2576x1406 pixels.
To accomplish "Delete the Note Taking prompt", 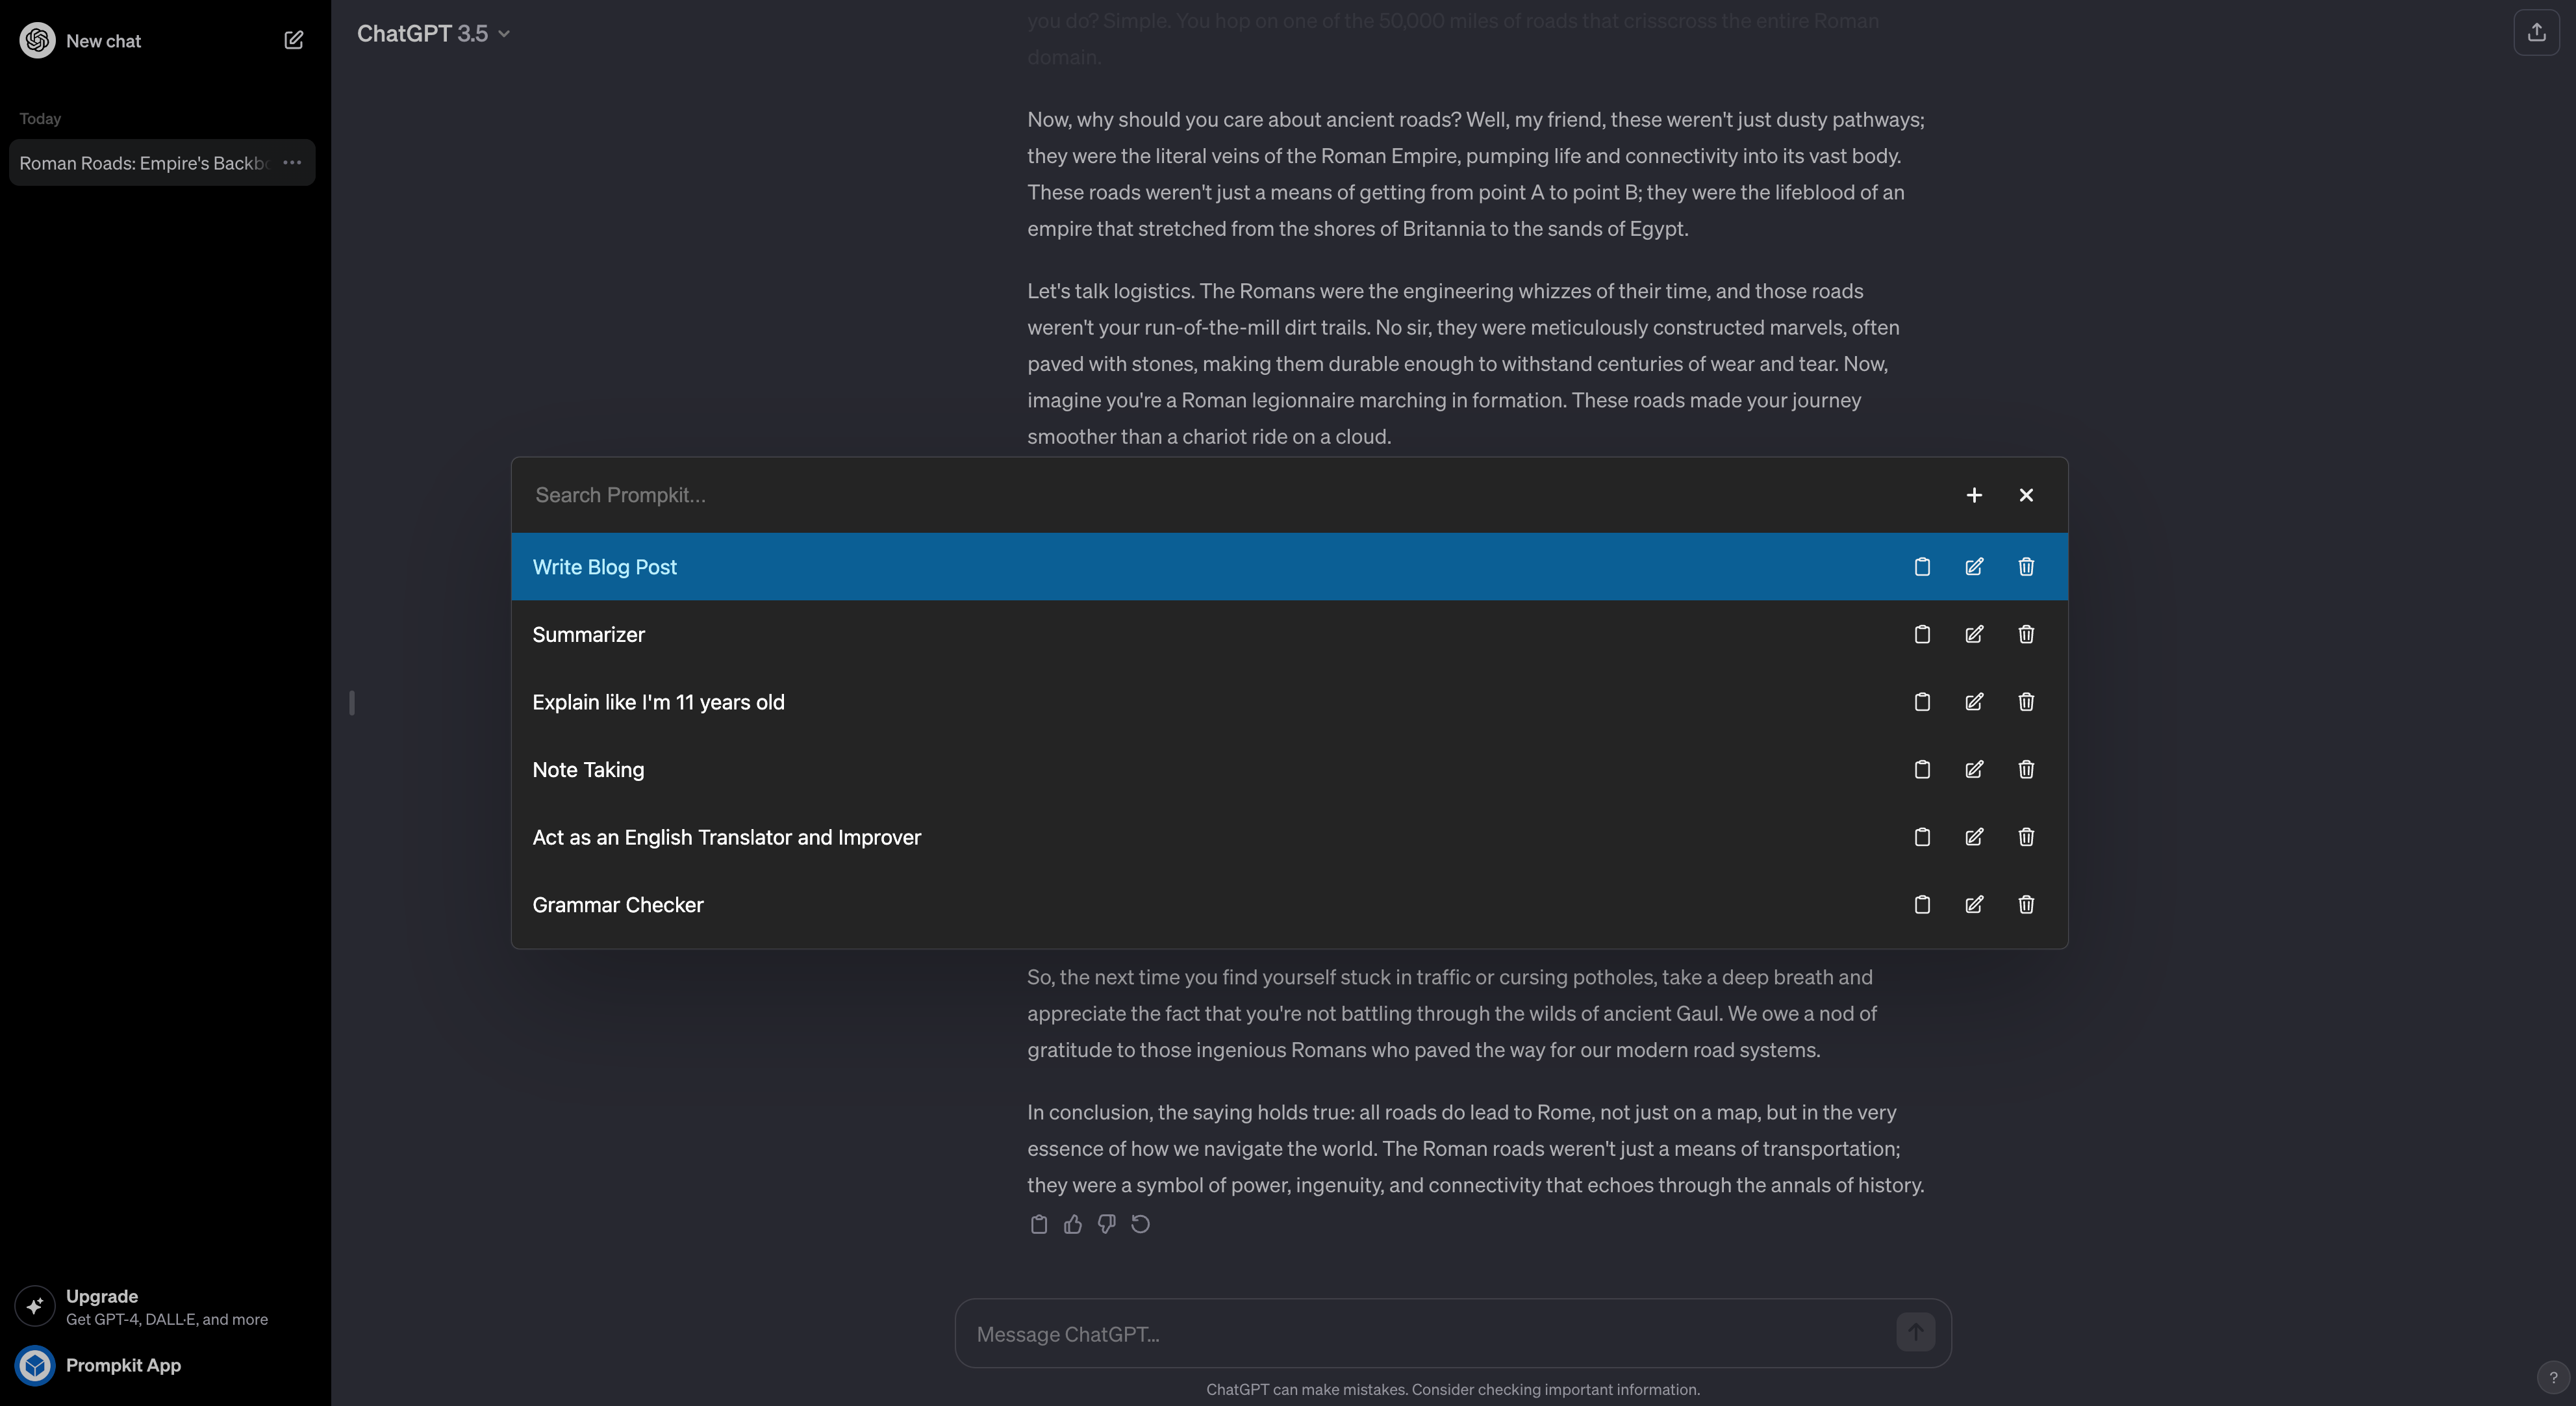I will click(2025, 769).
